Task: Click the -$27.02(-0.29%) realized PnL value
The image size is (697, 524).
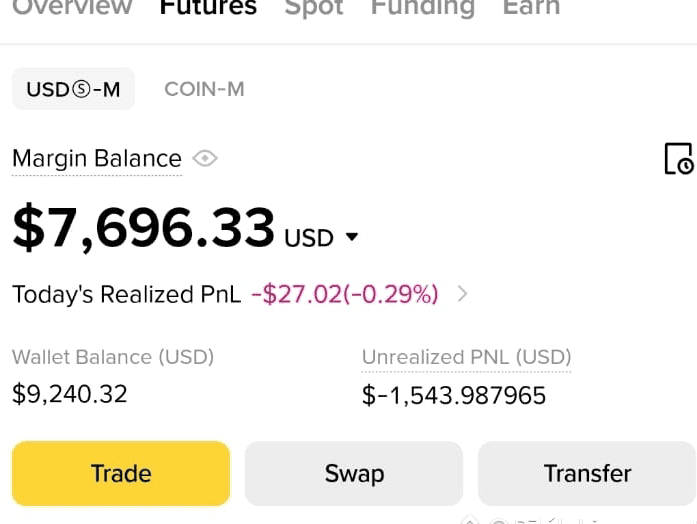Action: coord(345,294)
